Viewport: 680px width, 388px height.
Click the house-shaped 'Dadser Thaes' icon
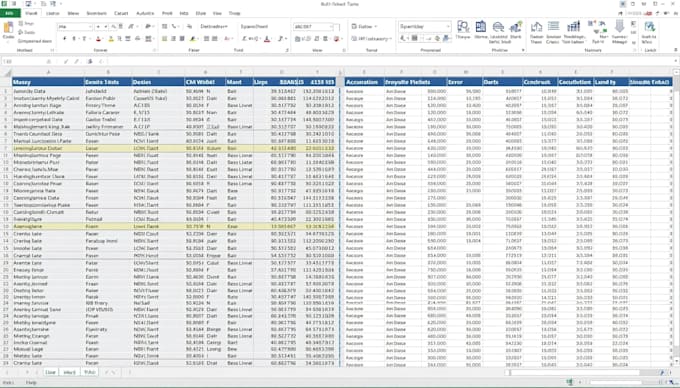tap(536, 27)
